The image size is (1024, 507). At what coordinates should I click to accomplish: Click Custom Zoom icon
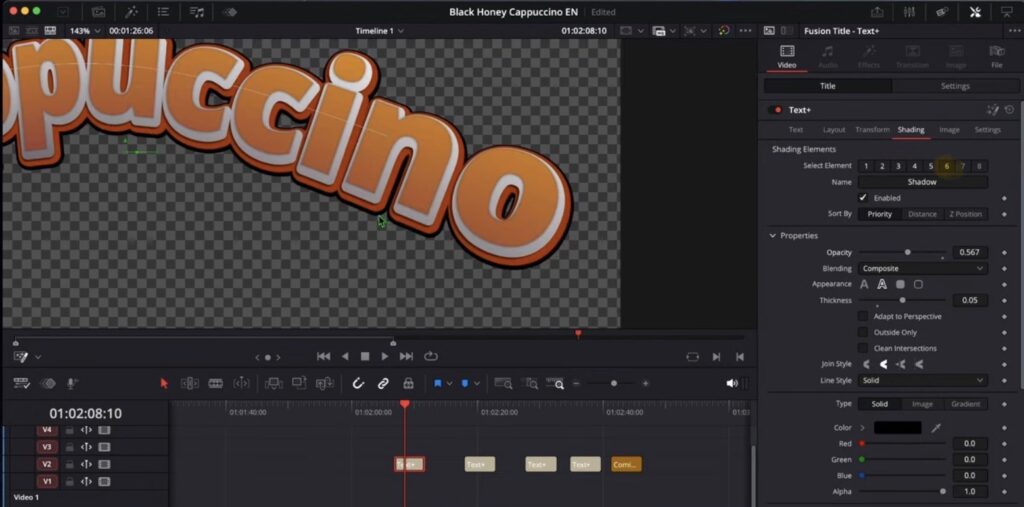(x=556, y=384)
